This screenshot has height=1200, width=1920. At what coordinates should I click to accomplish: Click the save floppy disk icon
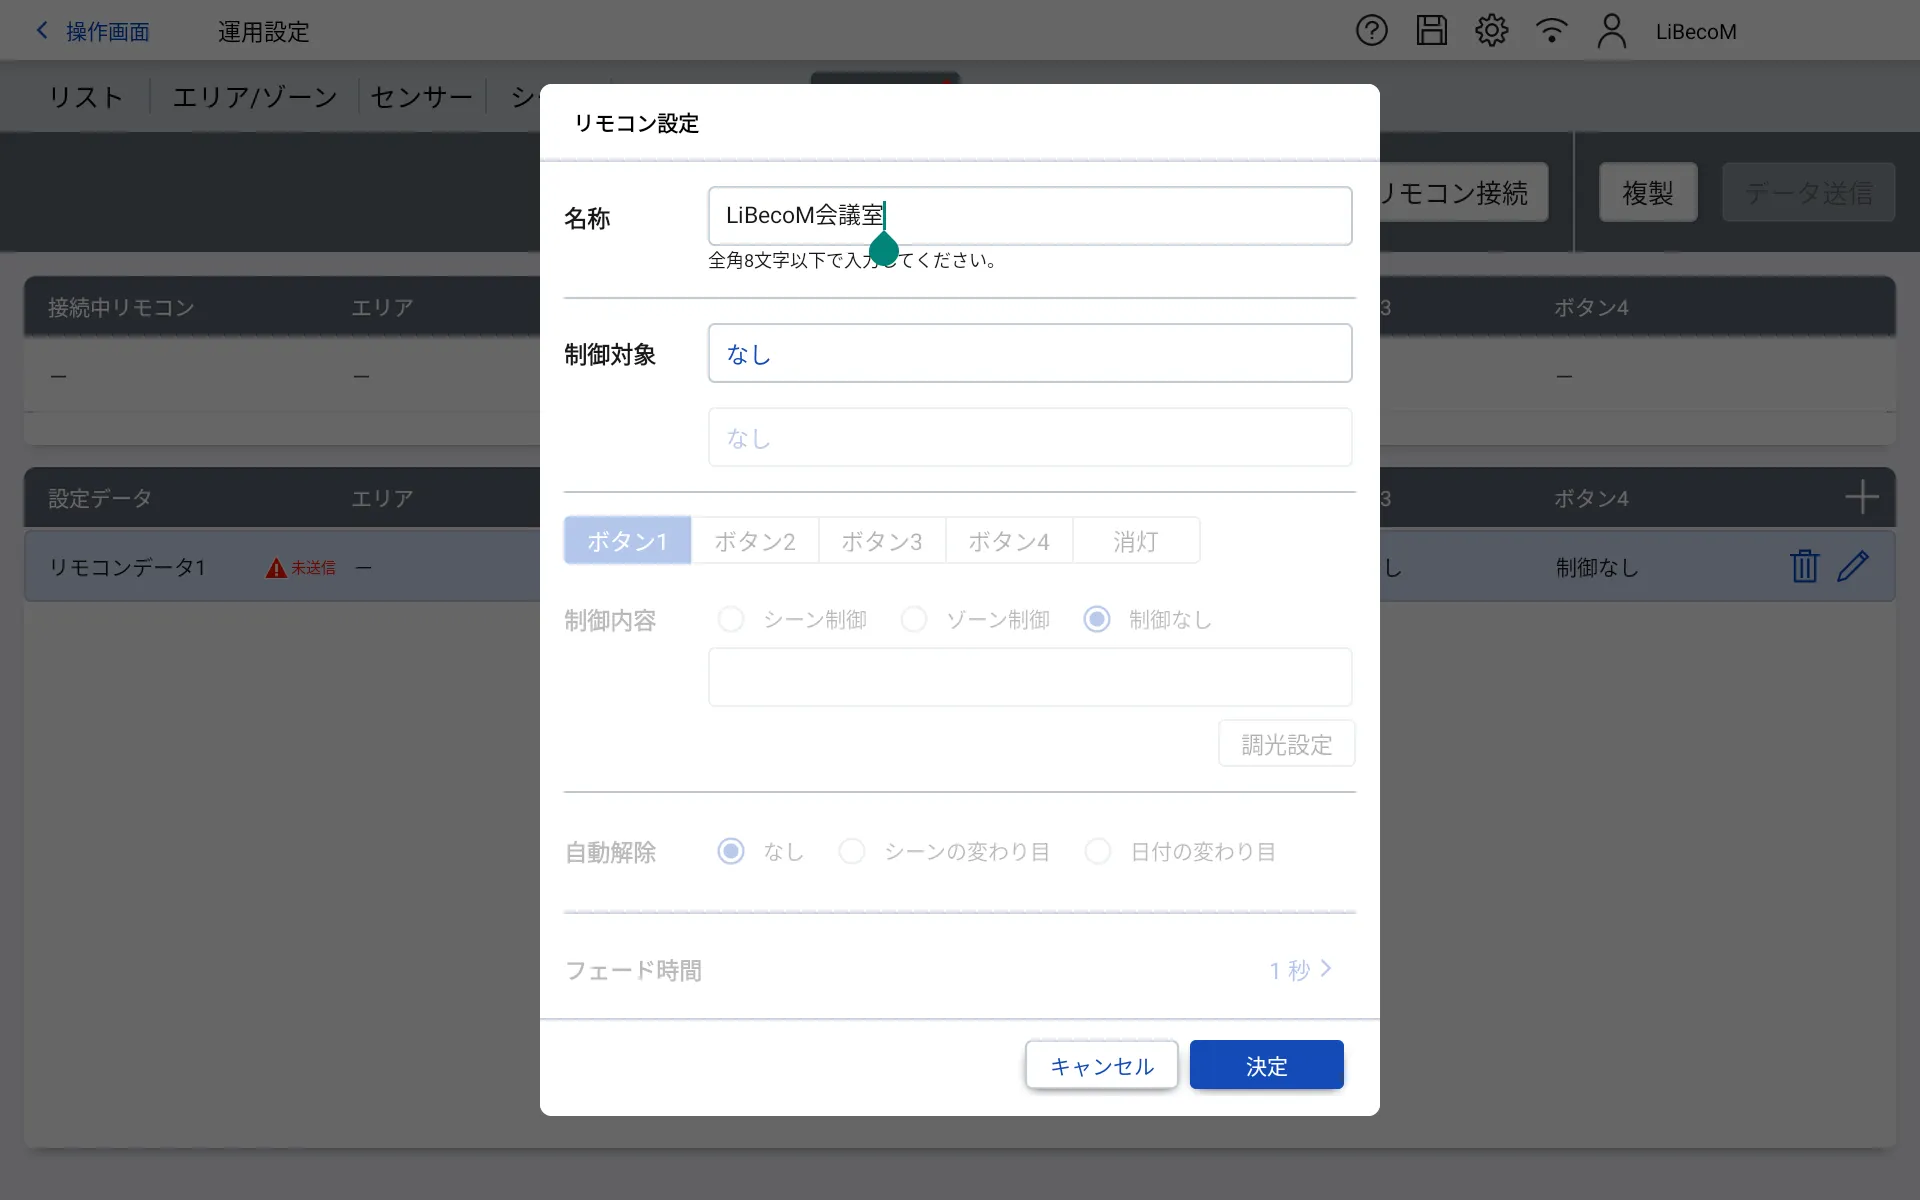coord(1431,31)
